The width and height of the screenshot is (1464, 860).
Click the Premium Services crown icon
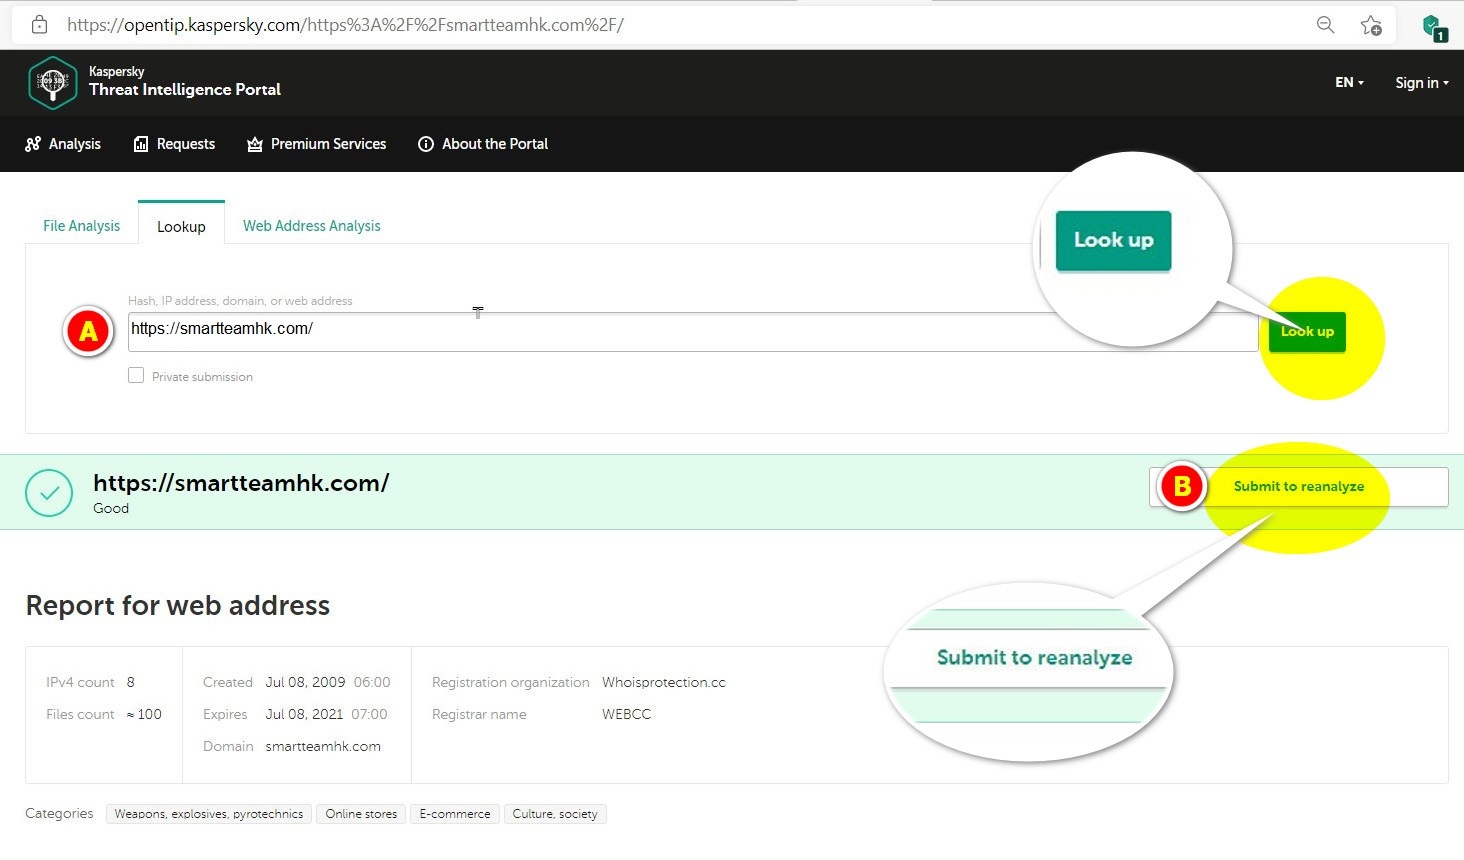tap(255, 144)
